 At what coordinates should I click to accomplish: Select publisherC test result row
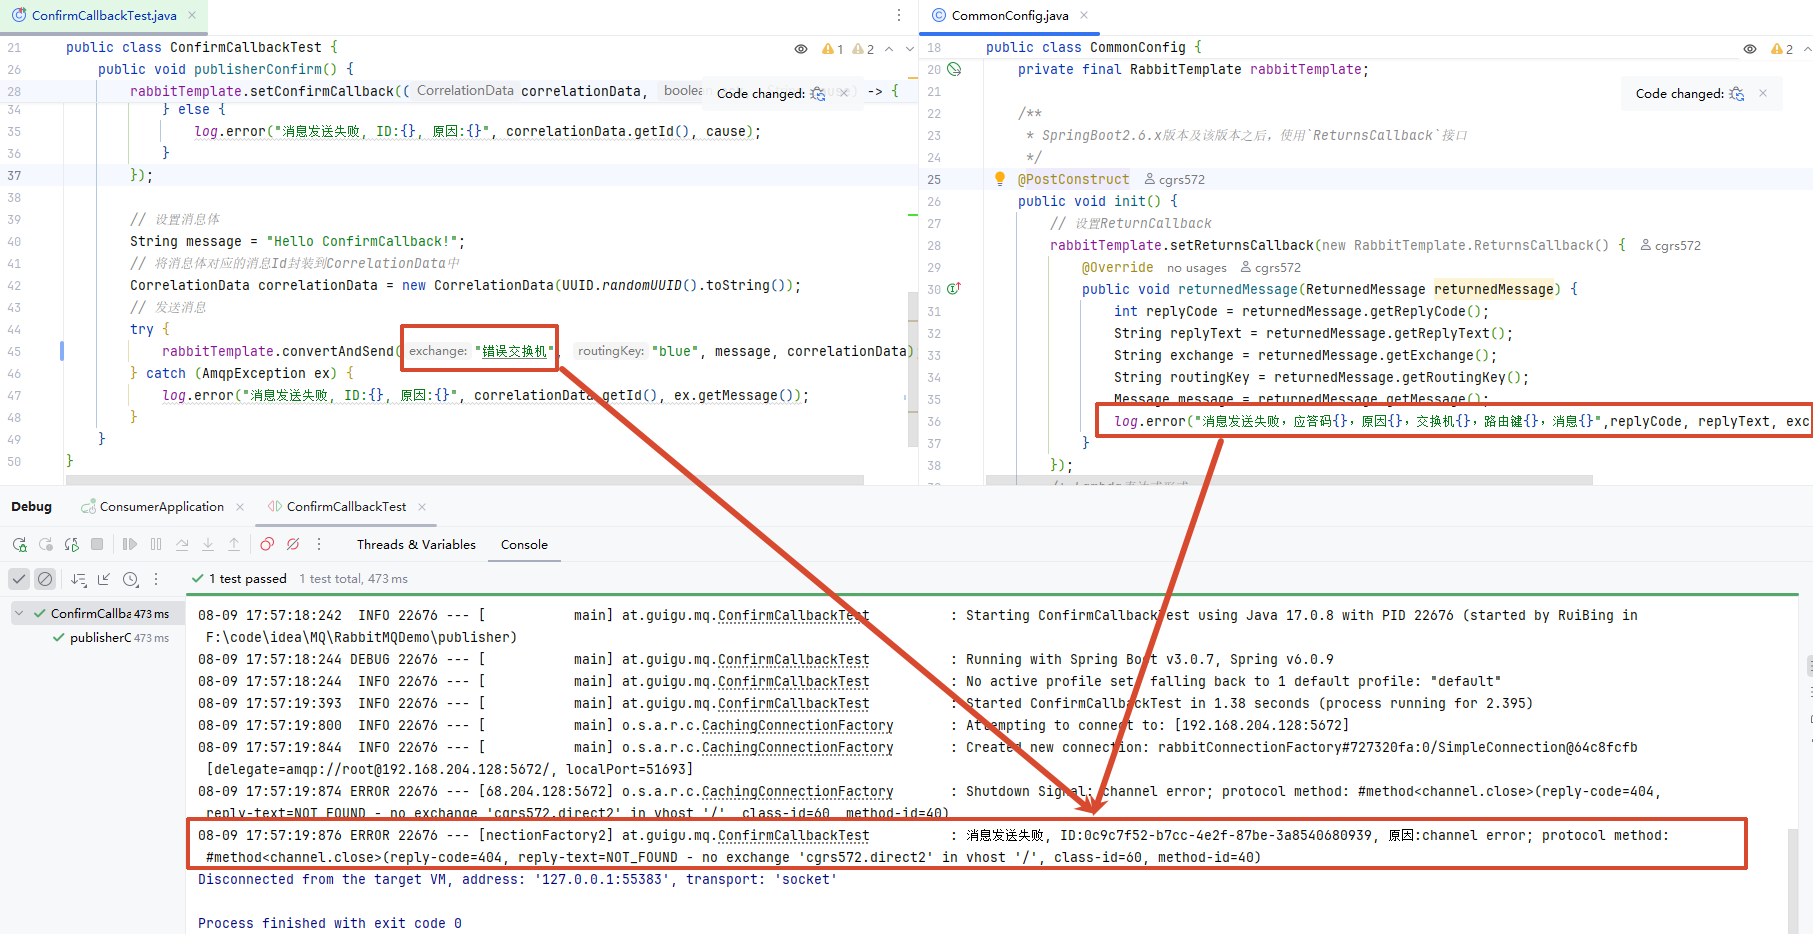pyautogui.click(x=110, y=637)
